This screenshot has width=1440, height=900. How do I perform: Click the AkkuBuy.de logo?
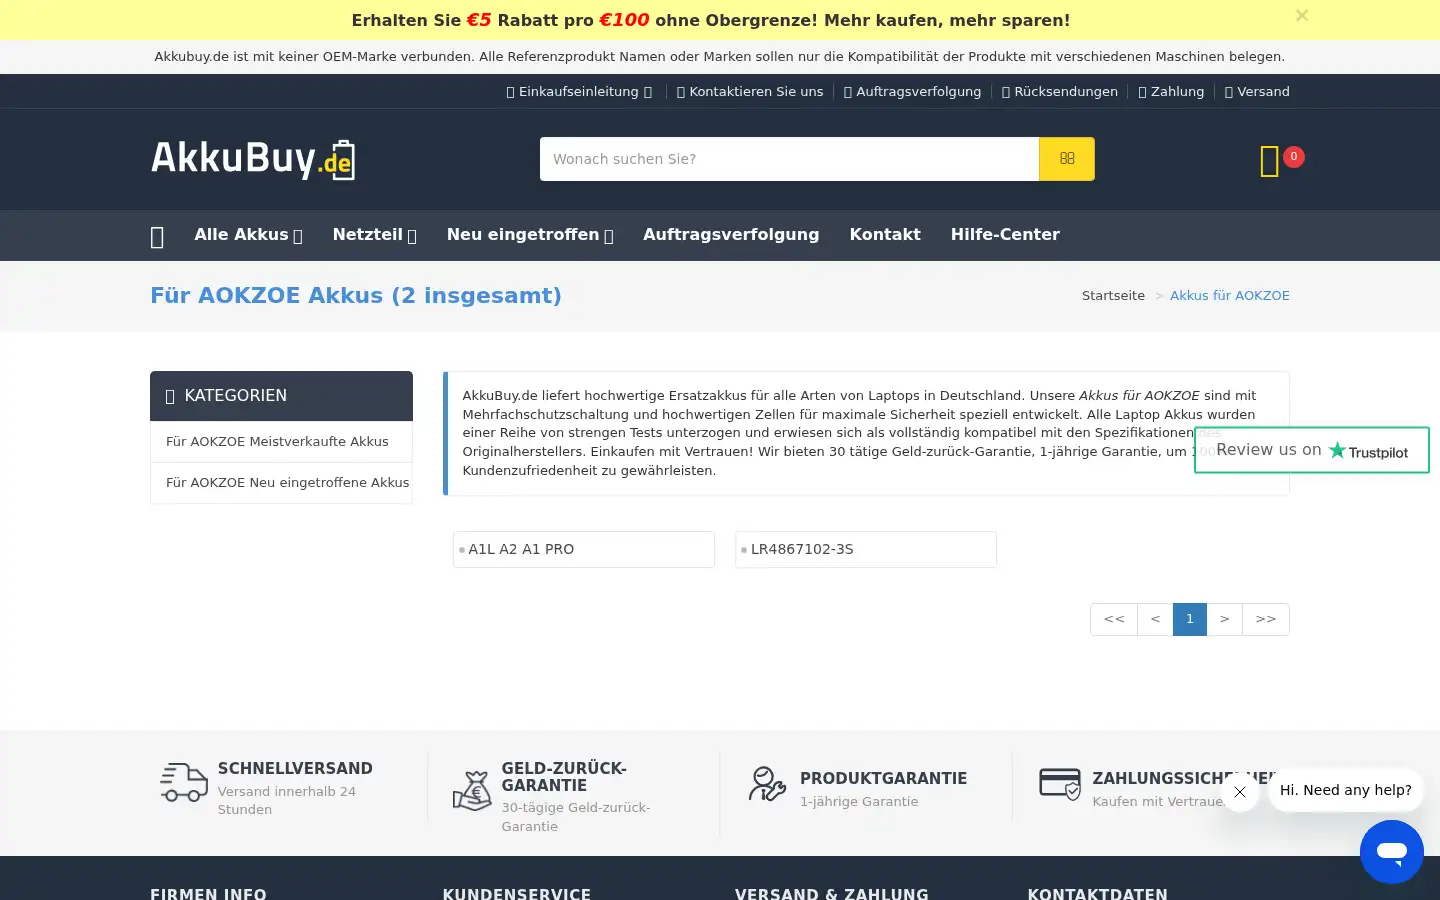[253, 159]
